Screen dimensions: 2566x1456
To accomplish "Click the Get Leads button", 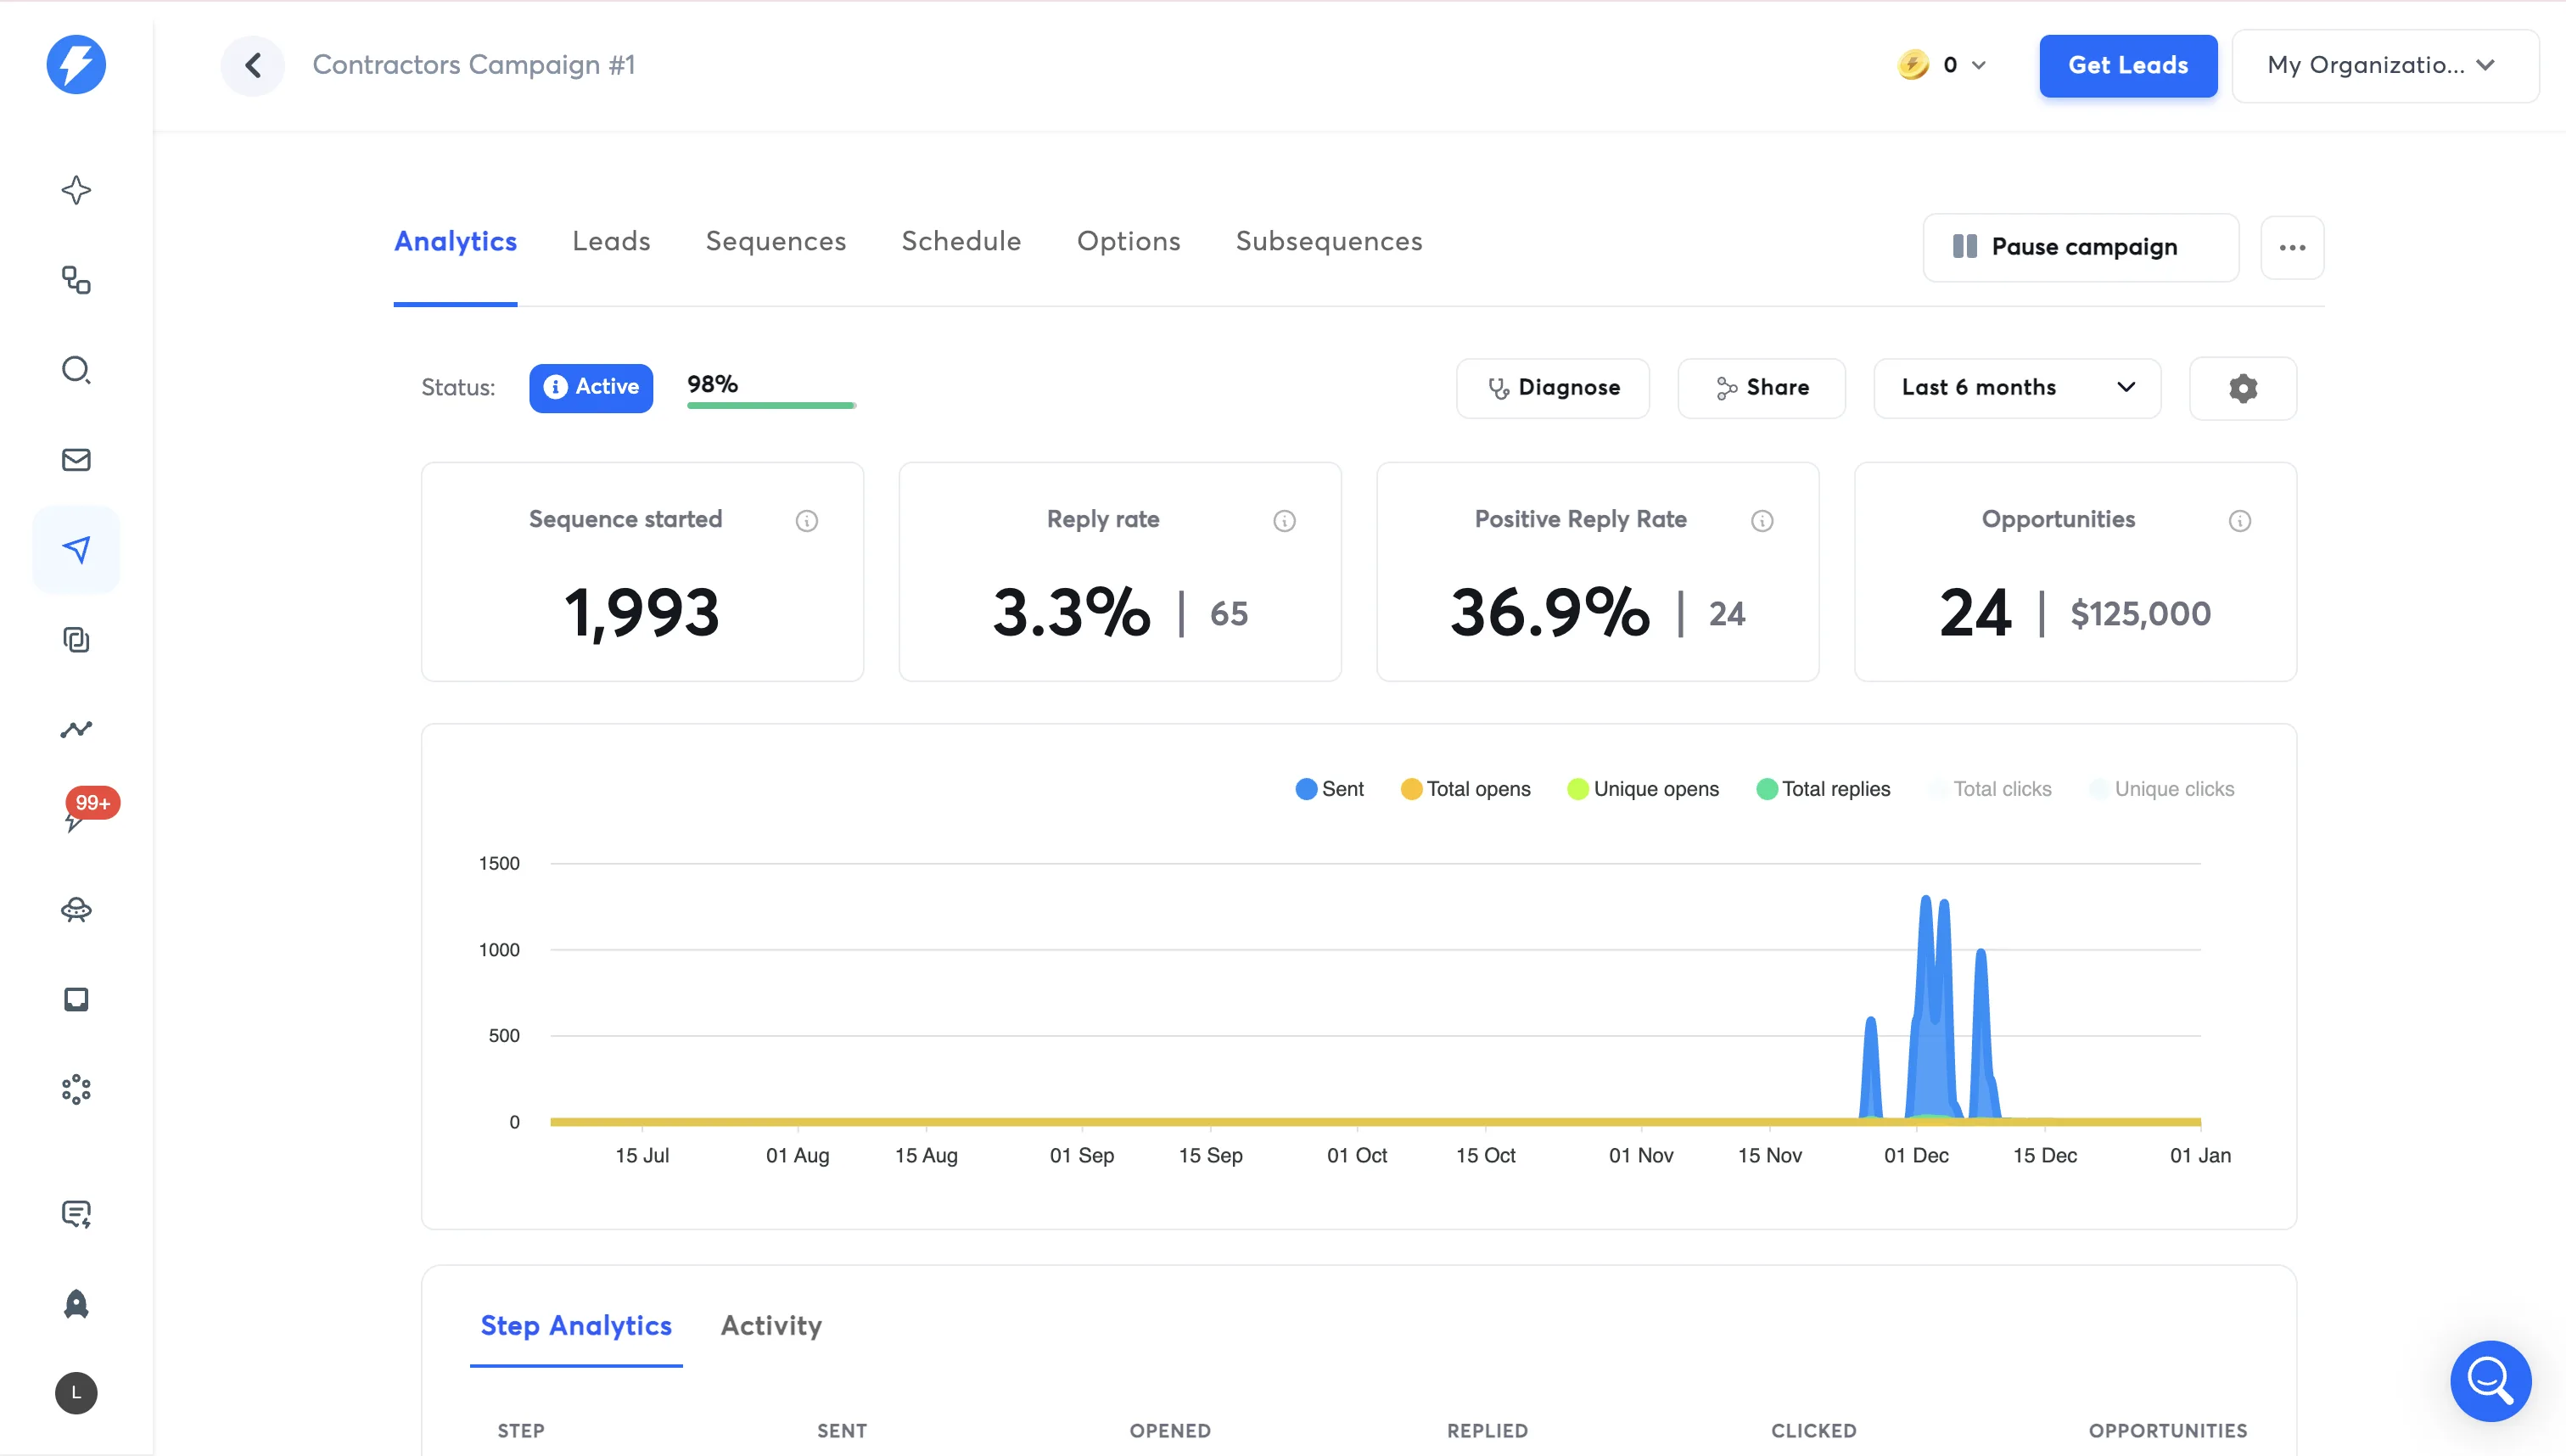I will pyautogui.click(x=2128, y=66).
